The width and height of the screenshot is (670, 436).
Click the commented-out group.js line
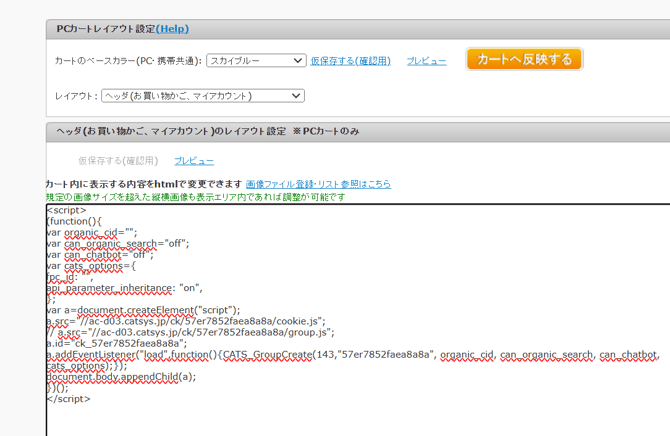pyautogui.click(x=190, y=332)
